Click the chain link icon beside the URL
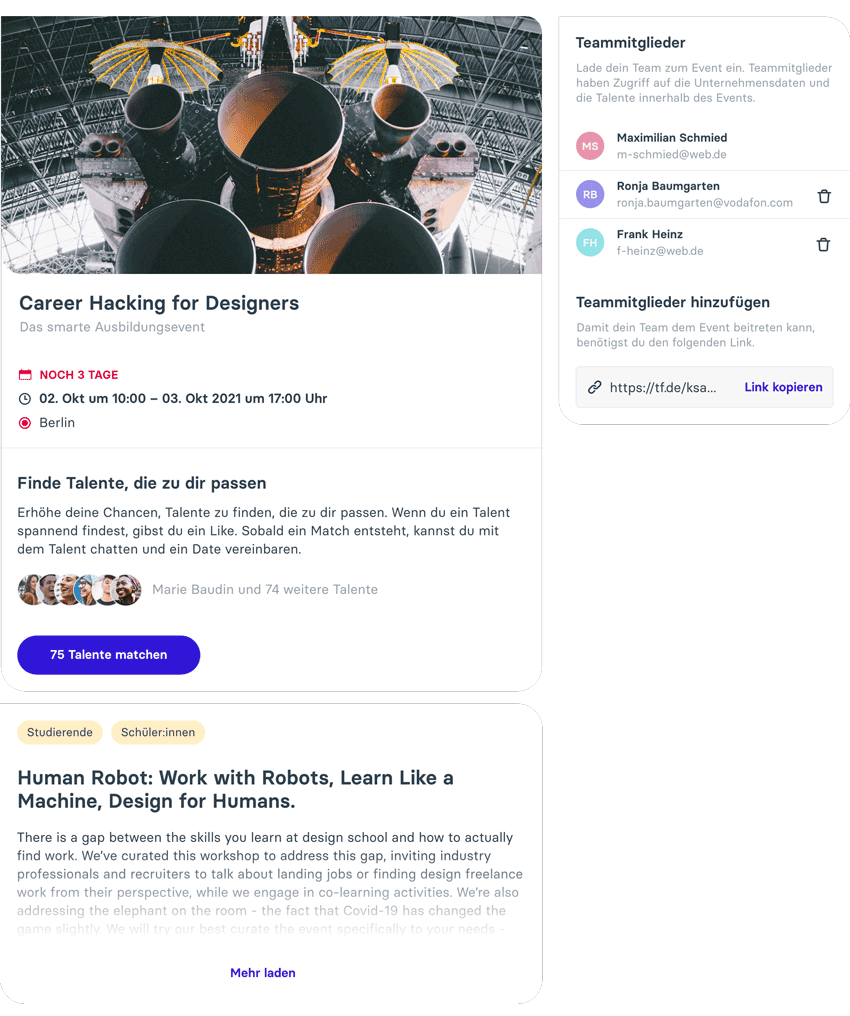Image resolution: width=850 pixels, height=1016 pixels. [x=594, y=387]
